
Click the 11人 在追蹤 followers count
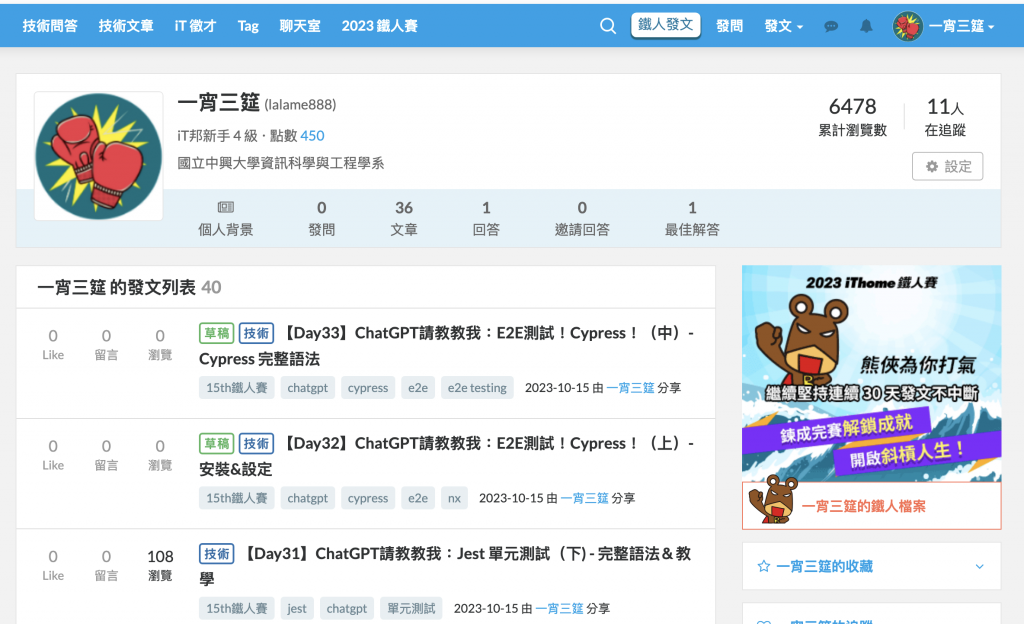[945, 117]
